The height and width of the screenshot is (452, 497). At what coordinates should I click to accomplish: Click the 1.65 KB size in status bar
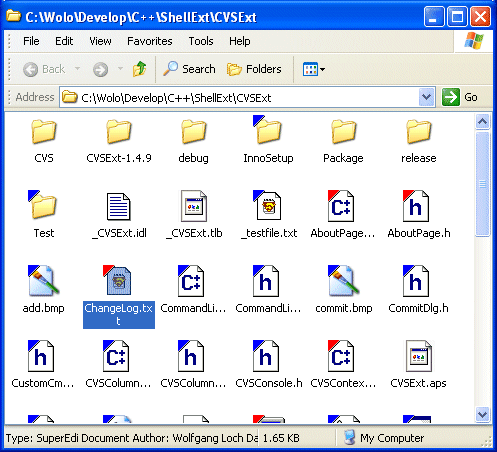[281, 438]
